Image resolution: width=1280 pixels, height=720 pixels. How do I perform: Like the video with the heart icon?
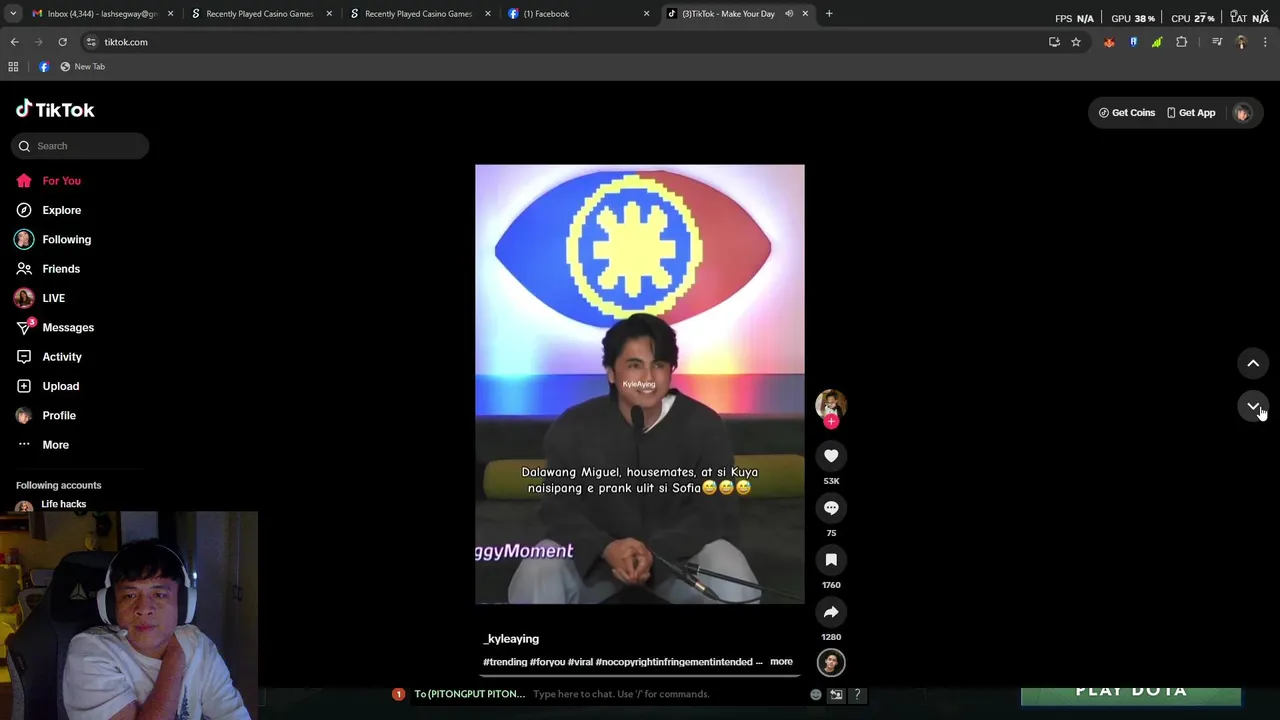(831, 456)
